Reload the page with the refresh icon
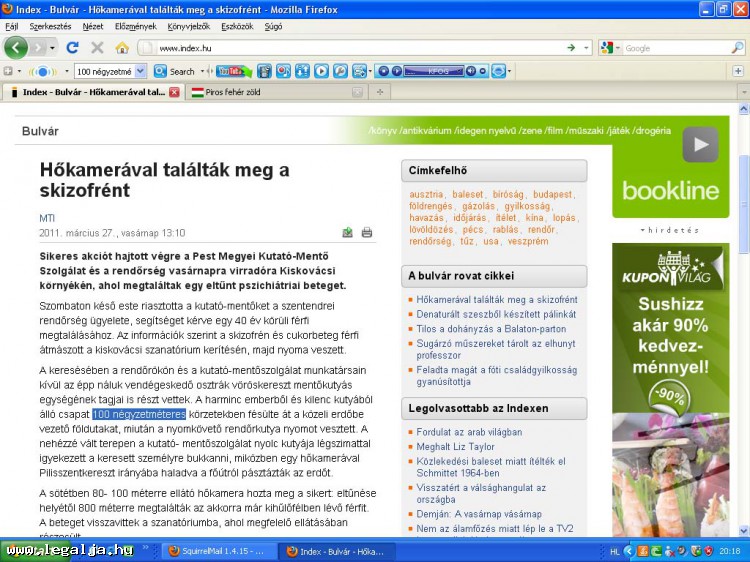750x562 pixels. [72, 47]
